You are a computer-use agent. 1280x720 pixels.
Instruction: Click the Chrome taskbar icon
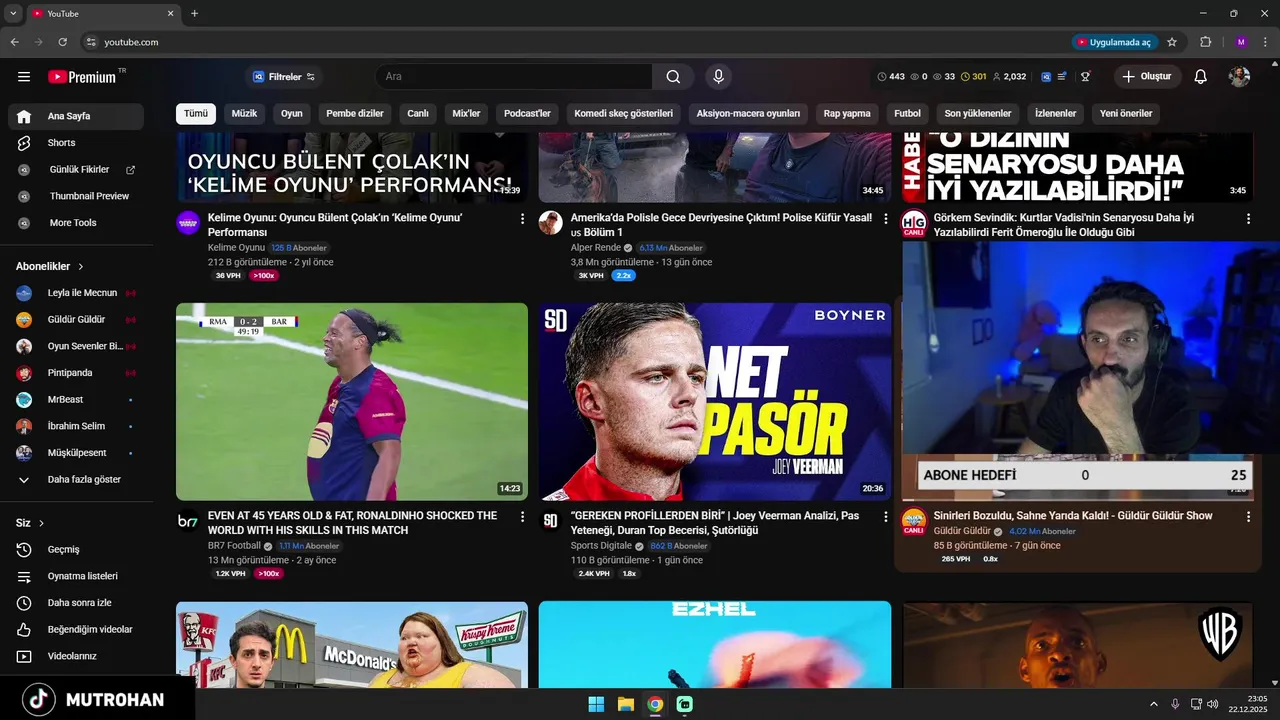tap(654, 704)
